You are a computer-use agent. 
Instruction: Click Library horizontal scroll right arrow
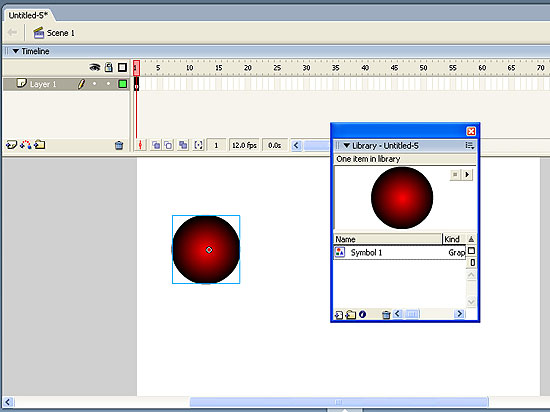(459, 313)
